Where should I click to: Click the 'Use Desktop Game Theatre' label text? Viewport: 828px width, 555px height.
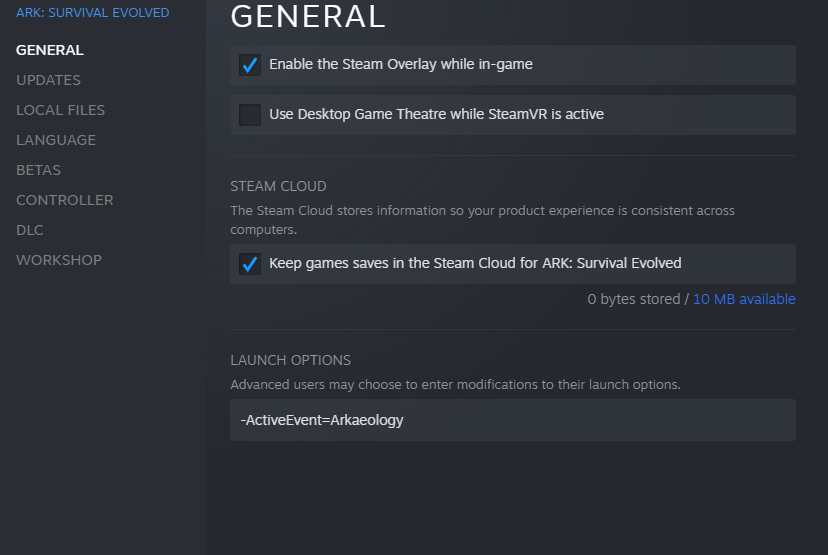click(x=436, y=115)
